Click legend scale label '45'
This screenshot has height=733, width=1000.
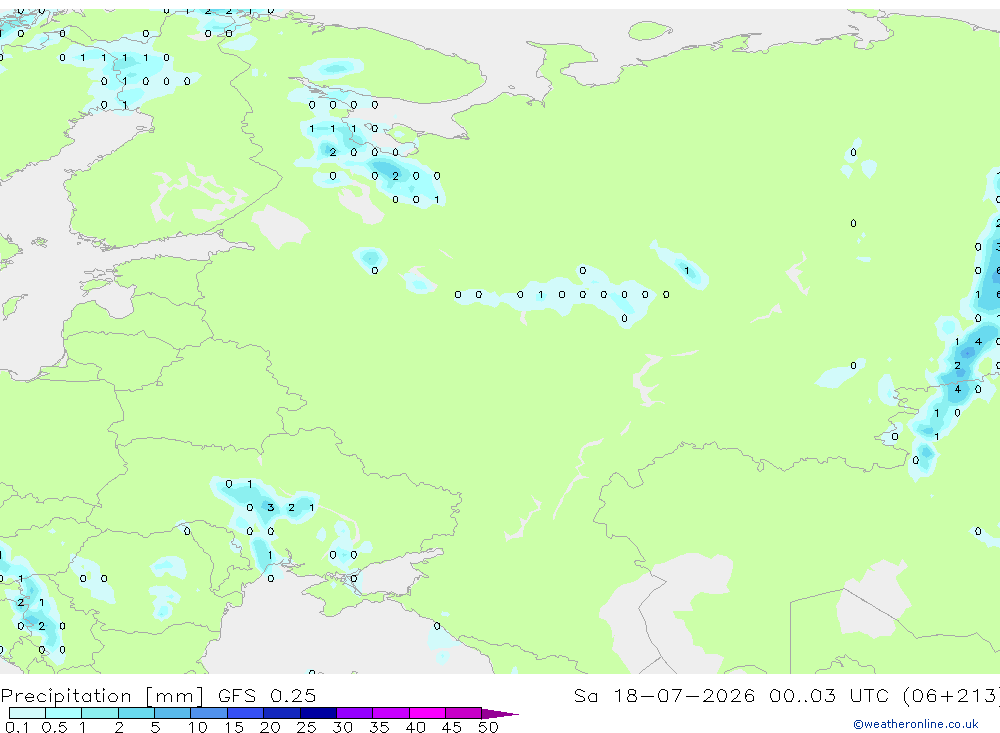coord(452,727)
